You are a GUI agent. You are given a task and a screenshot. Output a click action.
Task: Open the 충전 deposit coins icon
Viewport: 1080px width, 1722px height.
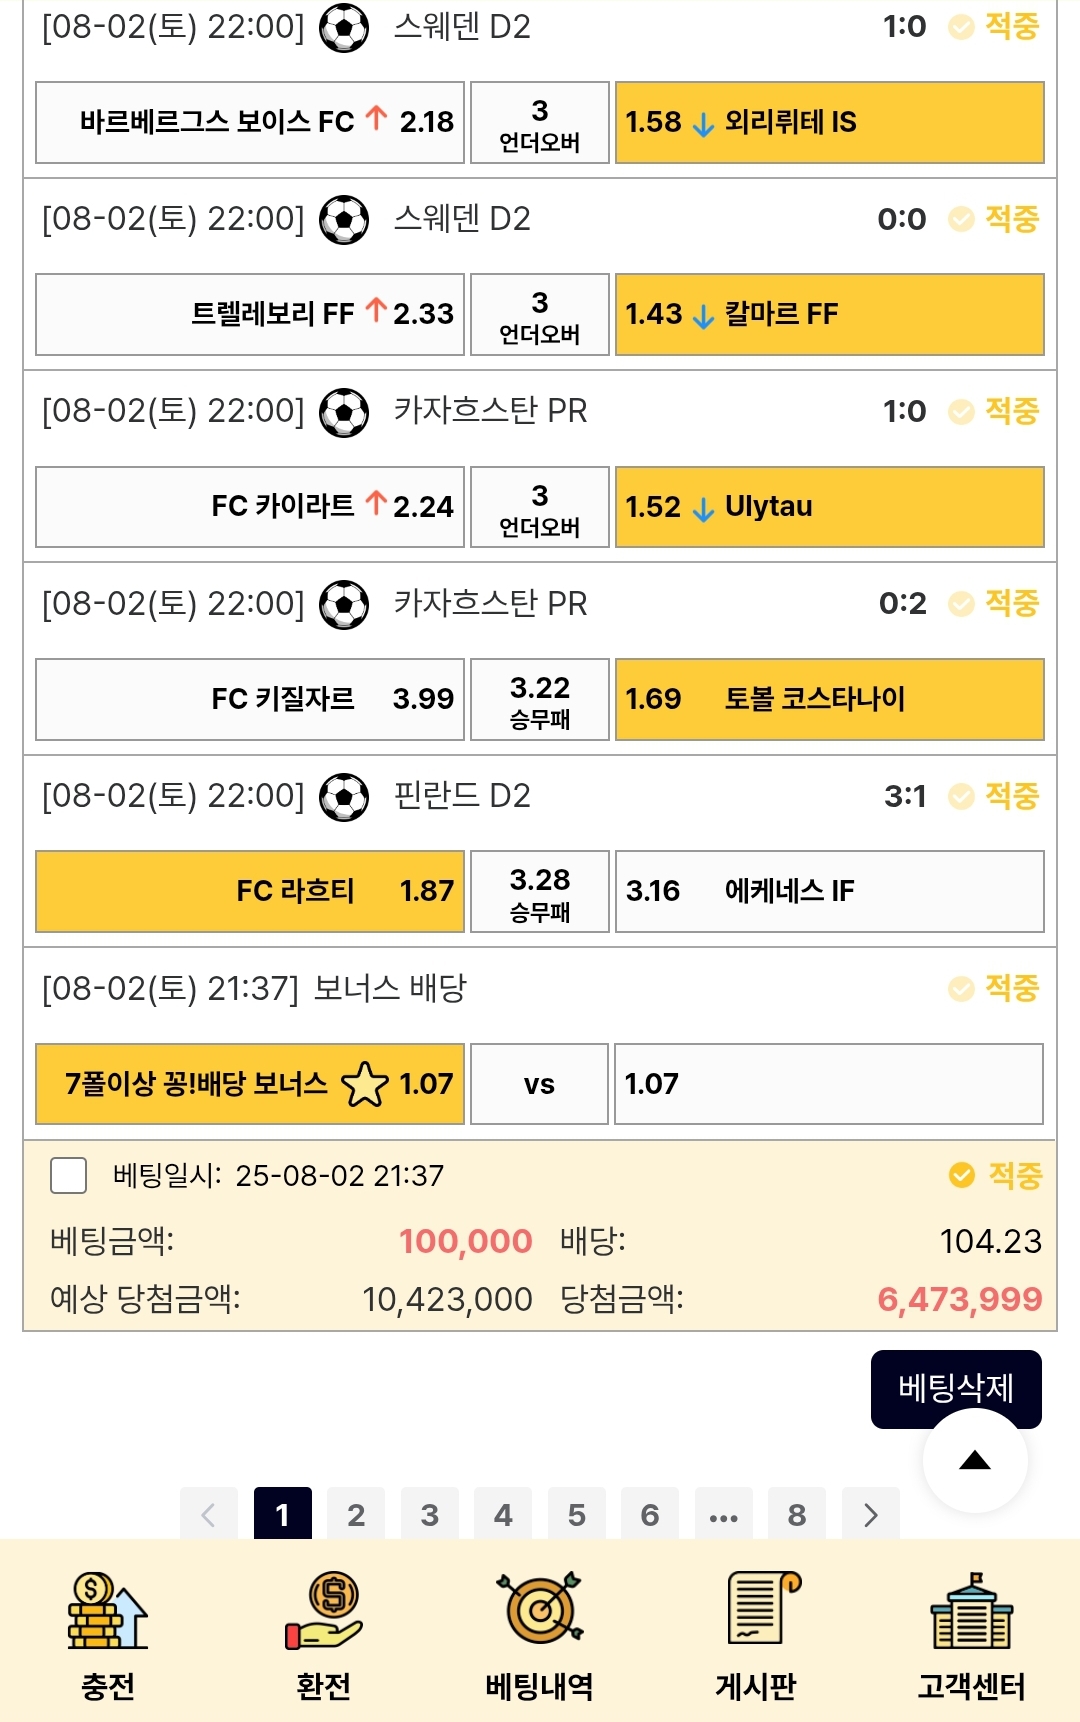point(107,1611)
